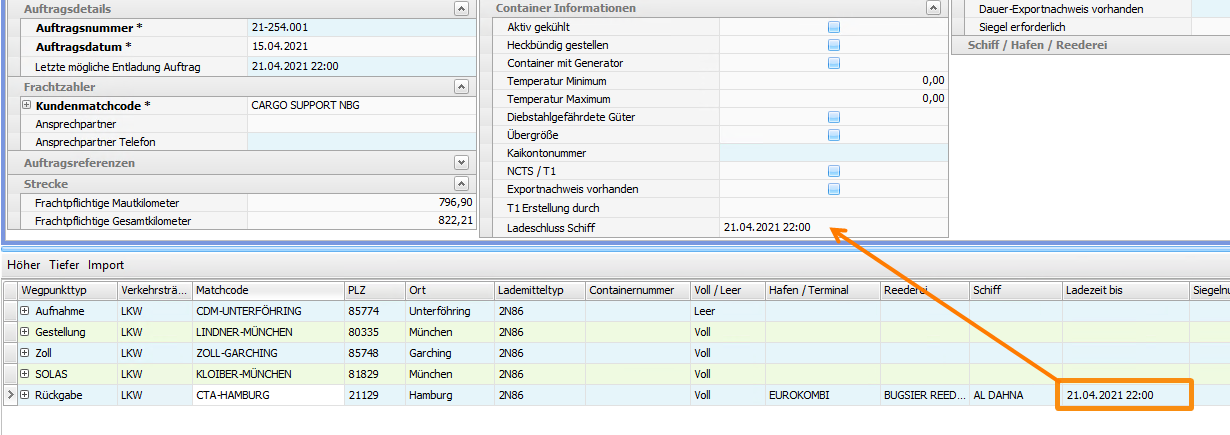Expand the Gestellung waypoint row

pos(25,332)
